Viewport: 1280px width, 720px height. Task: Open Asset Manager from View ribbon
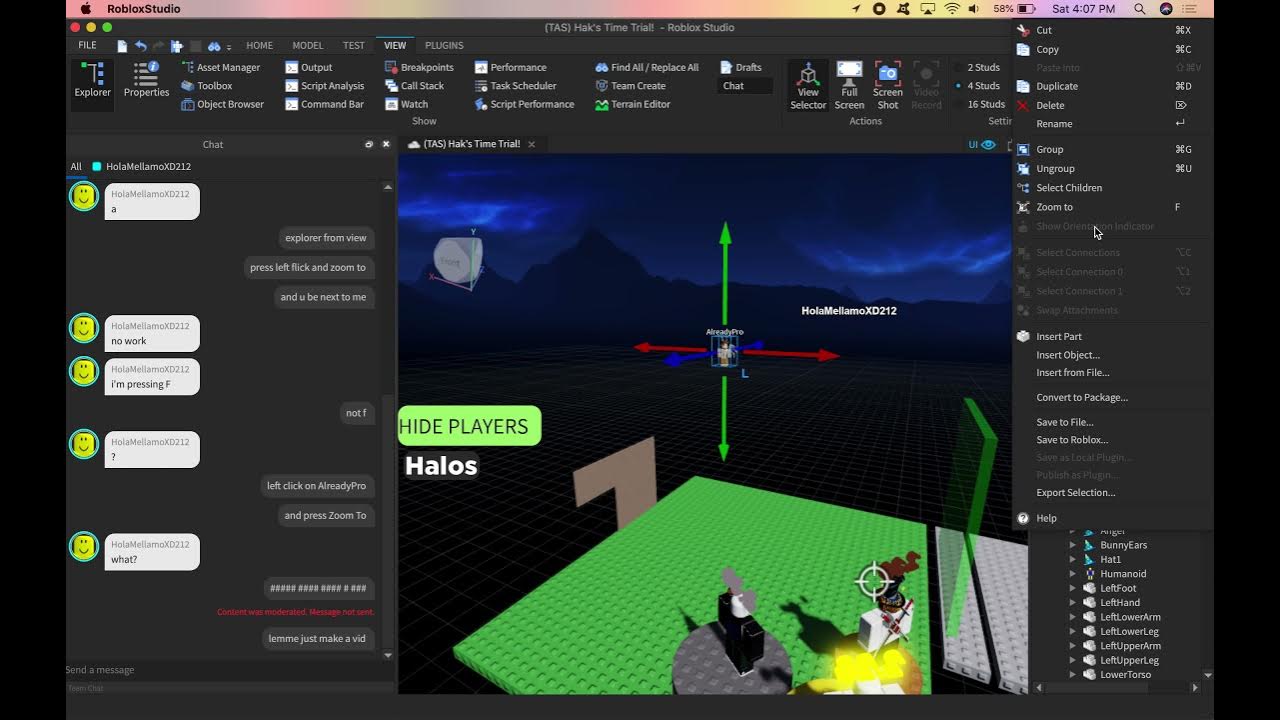tap(221, 67)
